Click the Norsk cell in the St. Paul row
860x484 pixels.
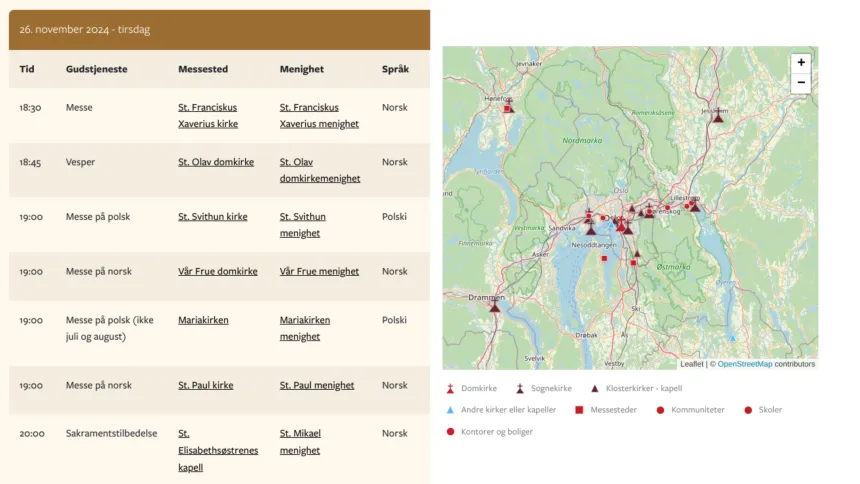pos(395,386)
